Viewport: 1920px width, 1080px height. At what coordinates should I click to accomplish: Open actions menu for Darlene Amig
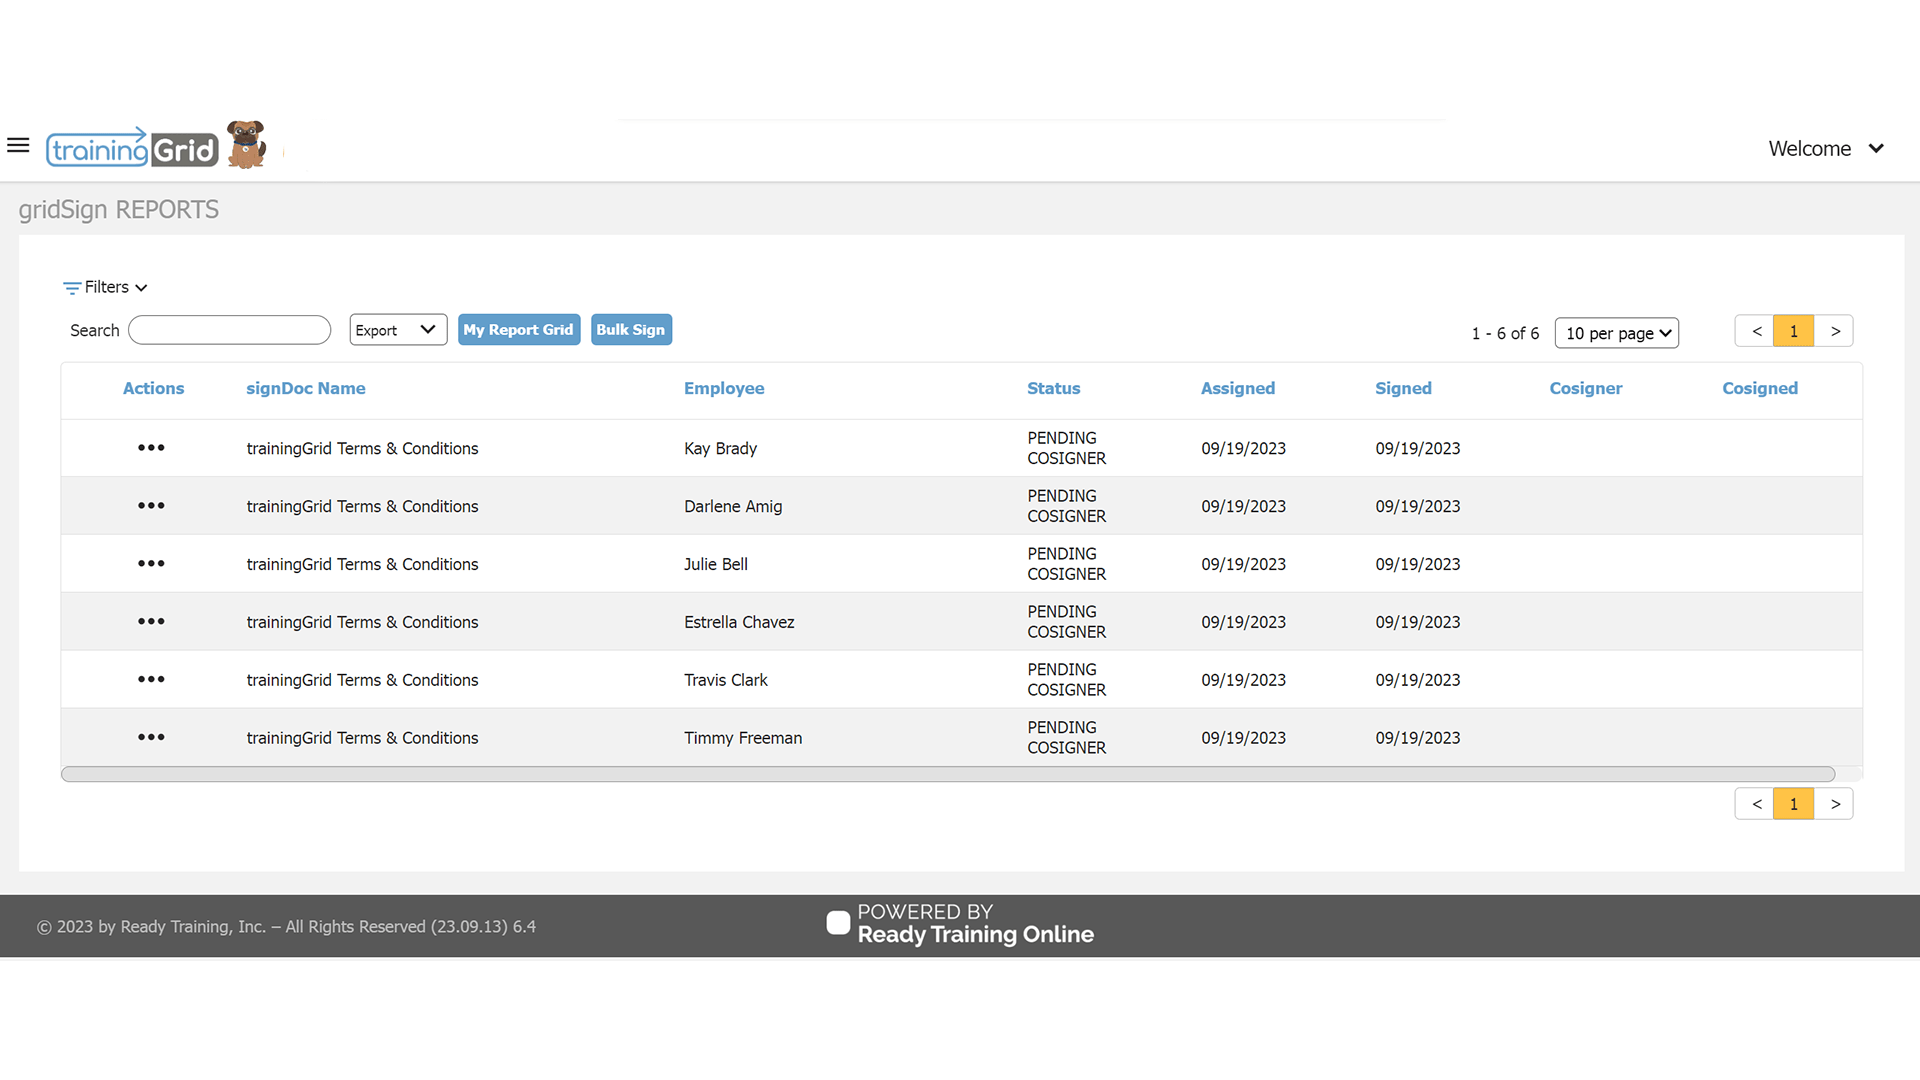point(151,506)
